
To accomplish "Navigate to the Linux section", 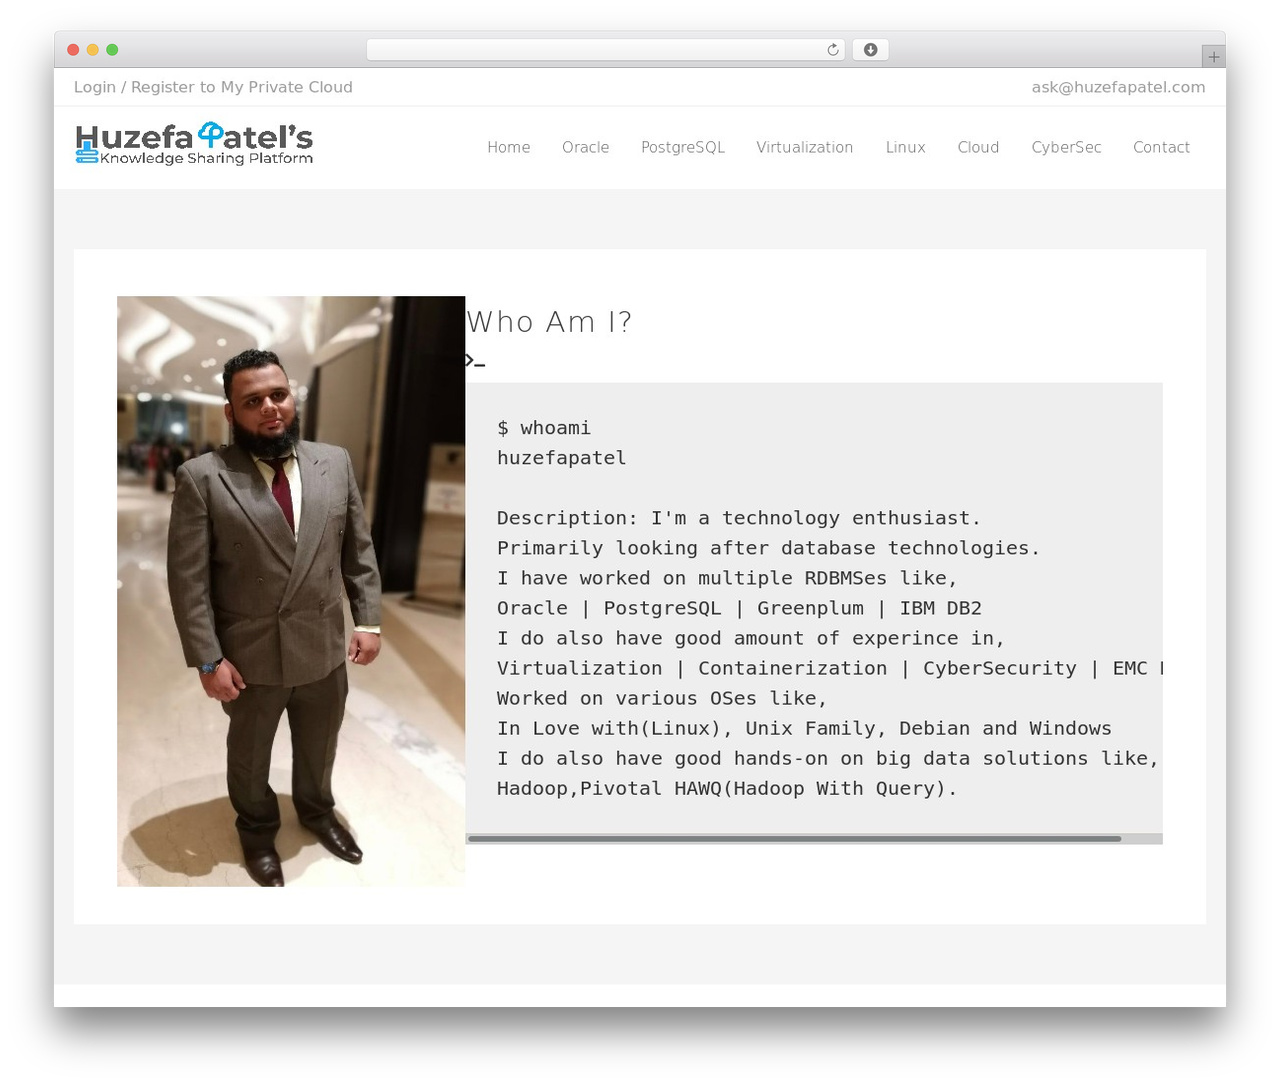I will point(905,147).
